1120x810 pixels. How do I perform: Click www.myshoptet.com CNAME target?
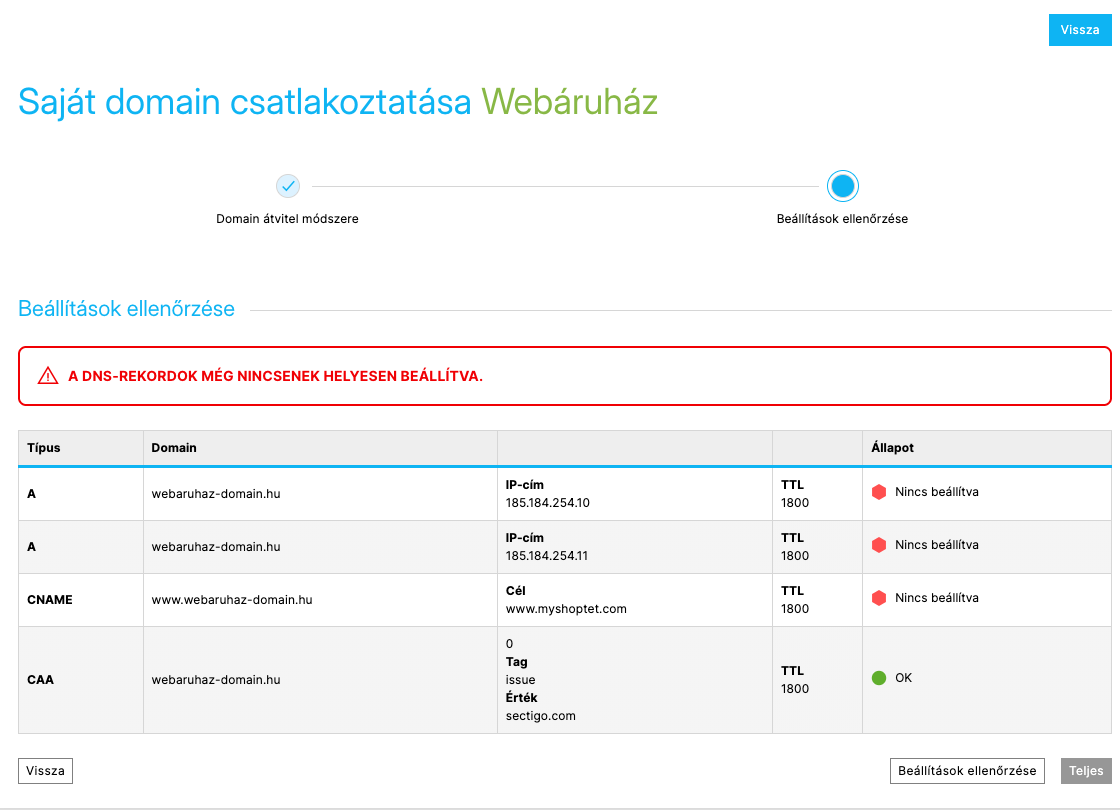point(566,609)
